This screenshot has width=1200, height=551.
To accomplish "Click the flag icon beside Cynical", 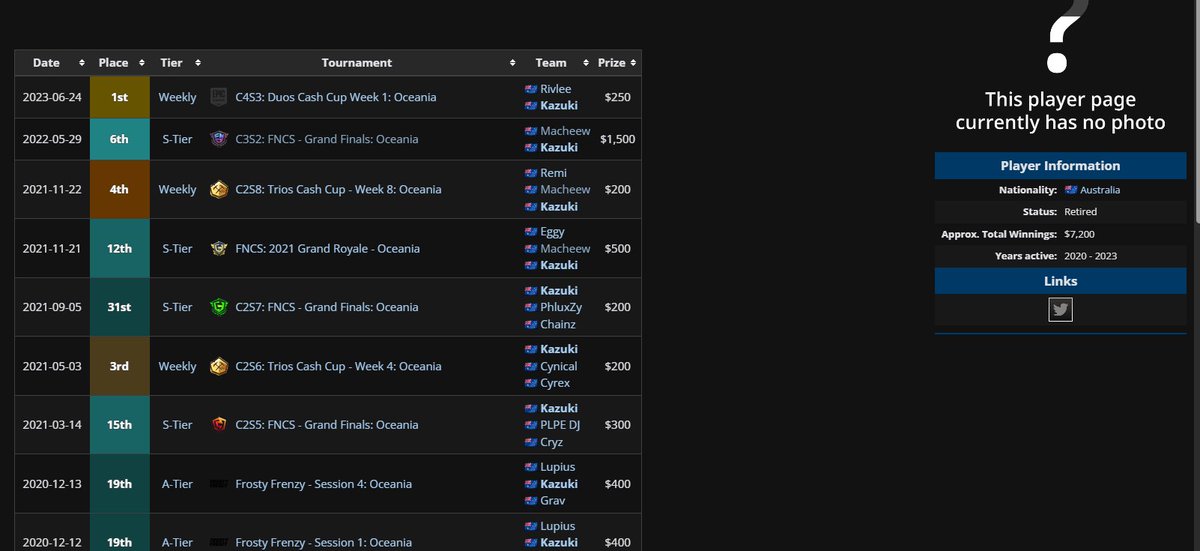I will tap(531, 366).
